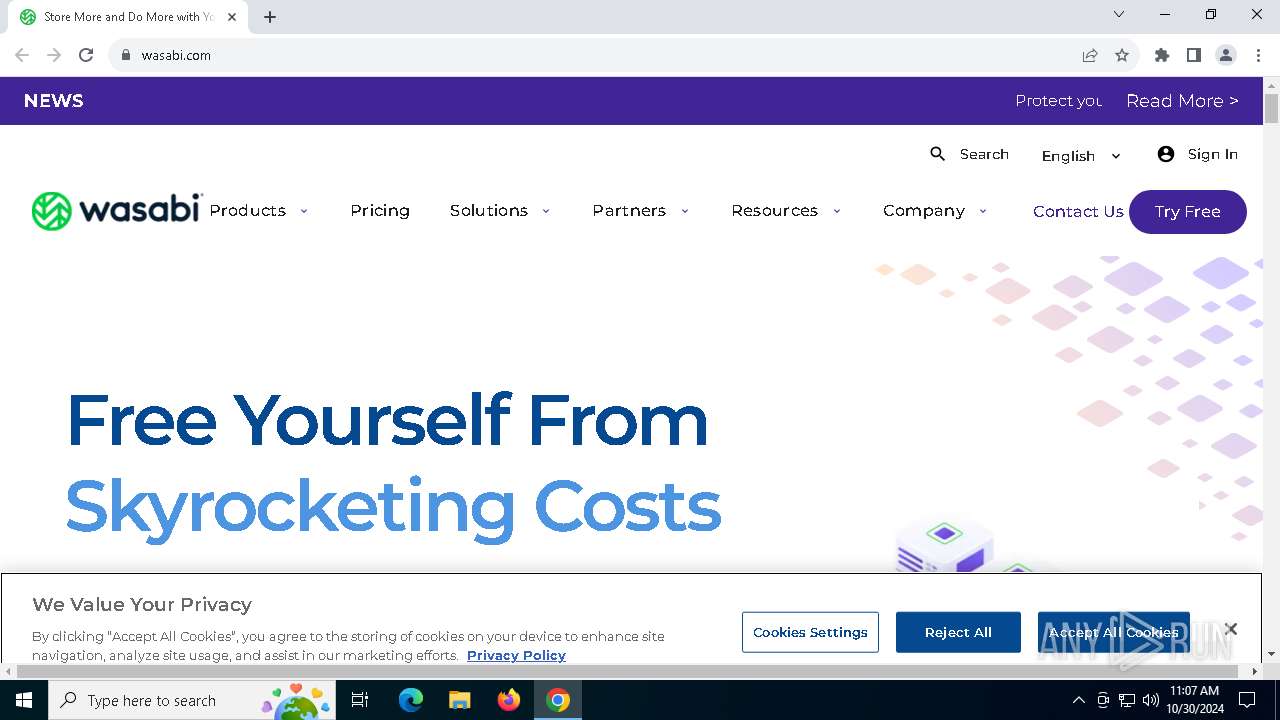1280x720 pixels.
Task: Open Task View in taskbar
Action: pyautogui.click(x=360, y=700)
